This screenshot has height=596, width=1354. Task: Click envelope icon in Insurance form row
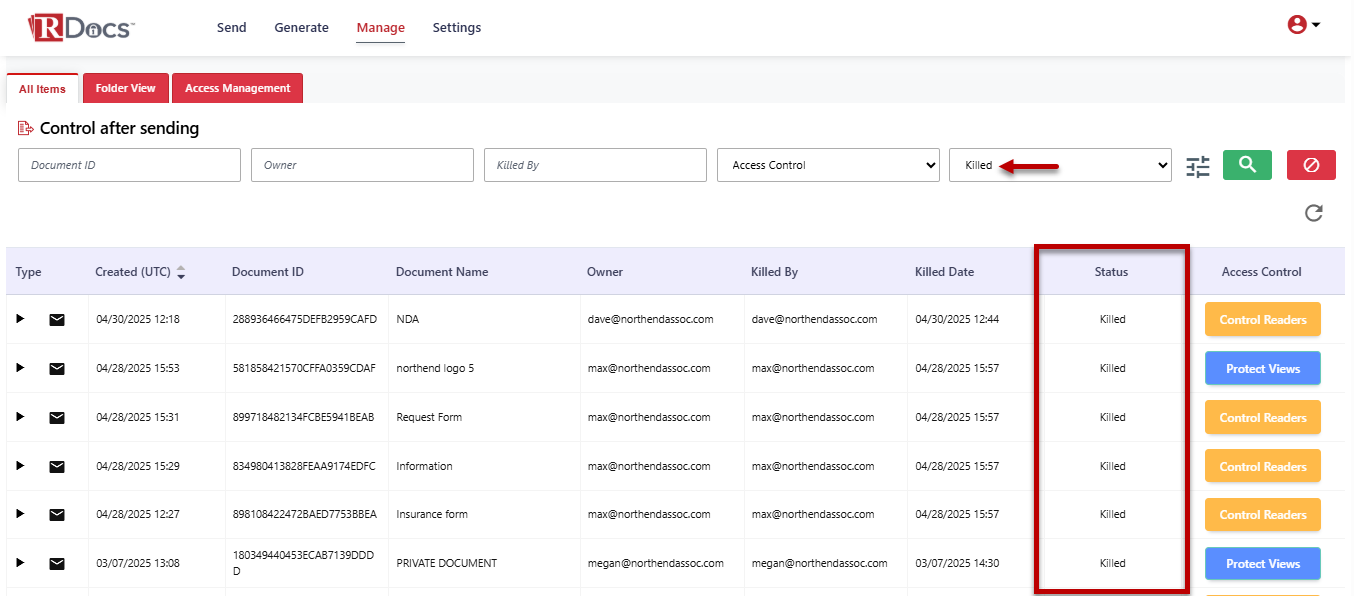pyautogui.click(x=57, y=515)
